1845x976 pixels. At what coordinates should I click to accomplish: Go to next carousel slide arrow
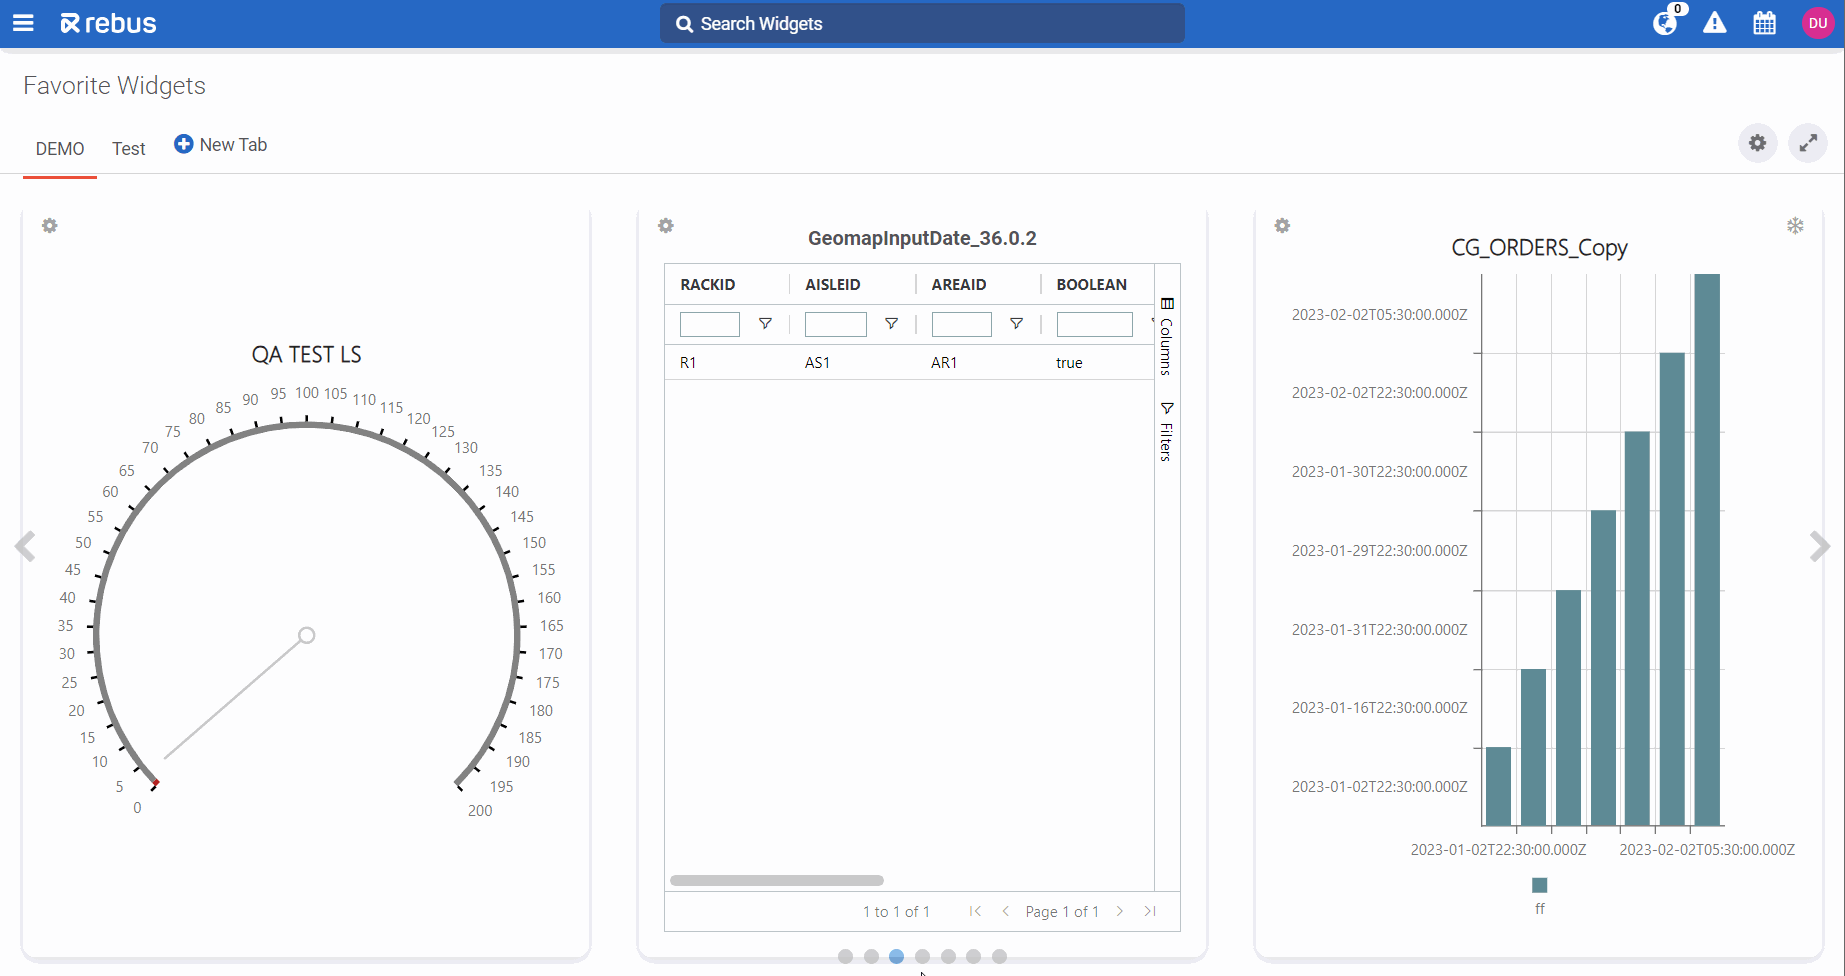tap(1819, 546)
